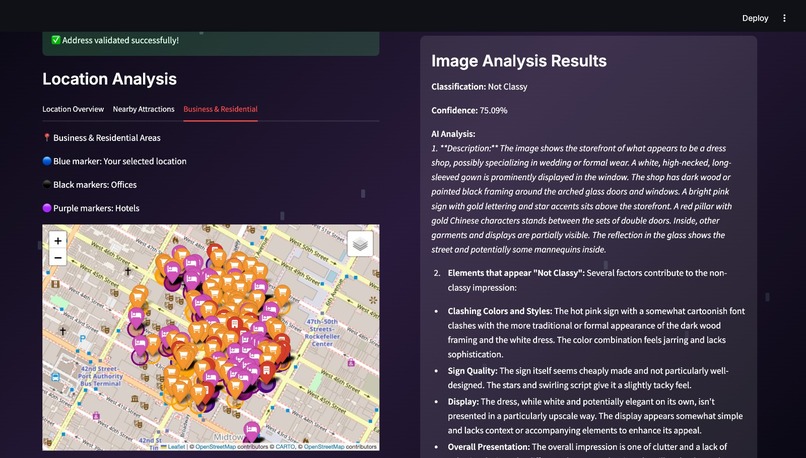Click blue circle beside 'Your selected location'

click(x=47, y=161)
